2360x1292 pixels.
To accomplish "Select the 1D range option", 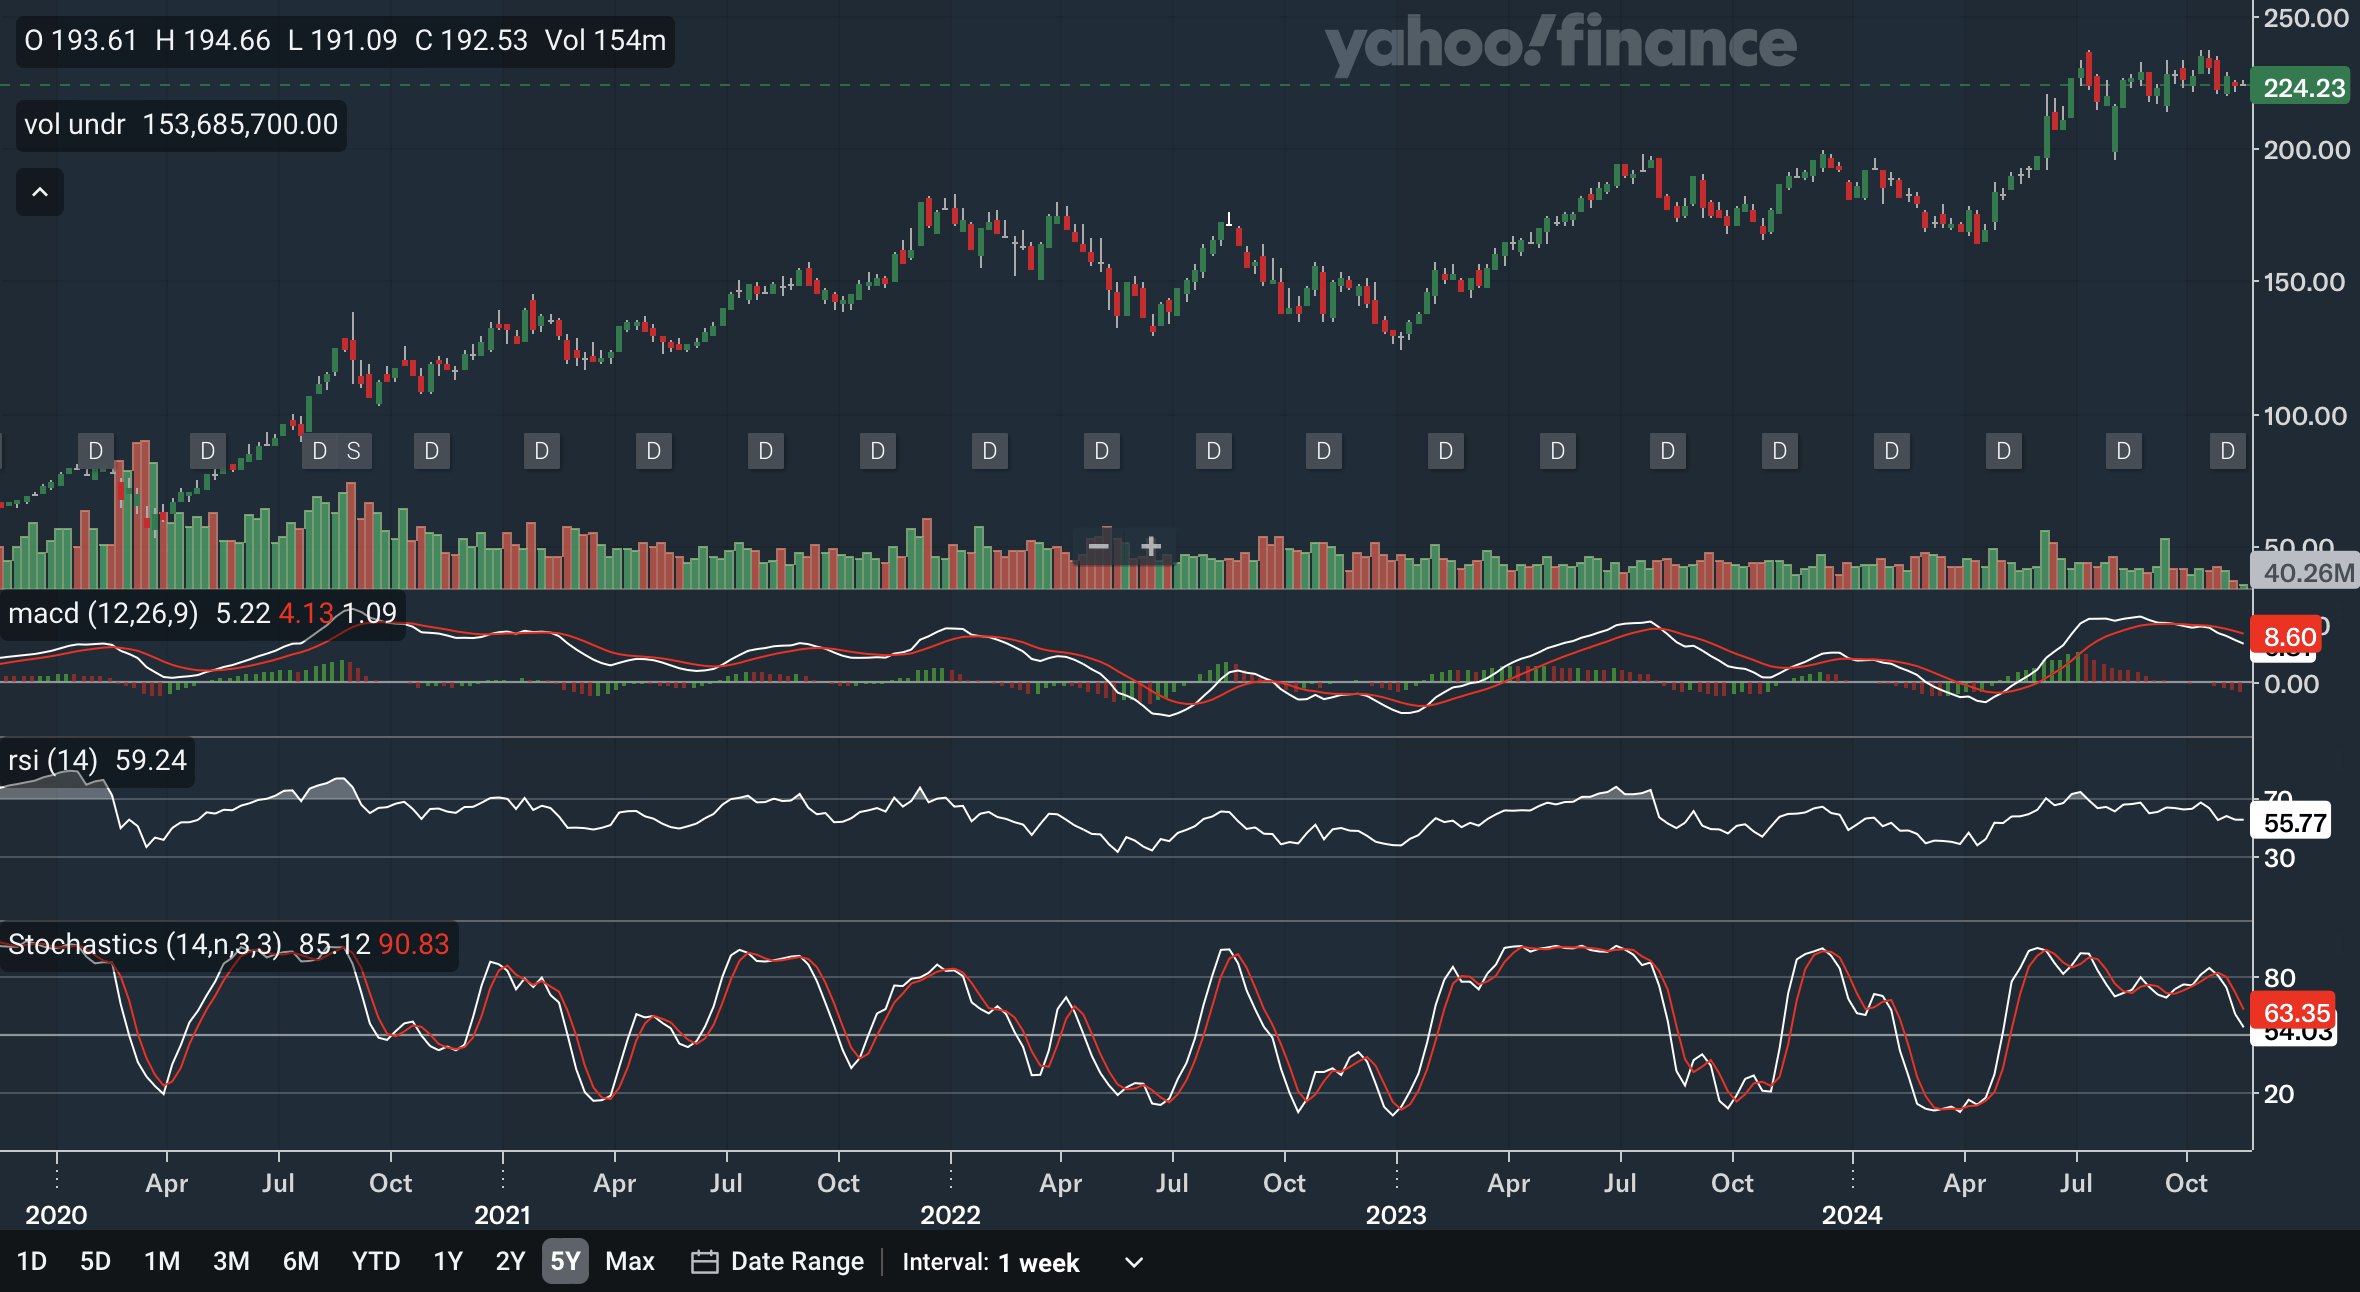I will 32,1262.
